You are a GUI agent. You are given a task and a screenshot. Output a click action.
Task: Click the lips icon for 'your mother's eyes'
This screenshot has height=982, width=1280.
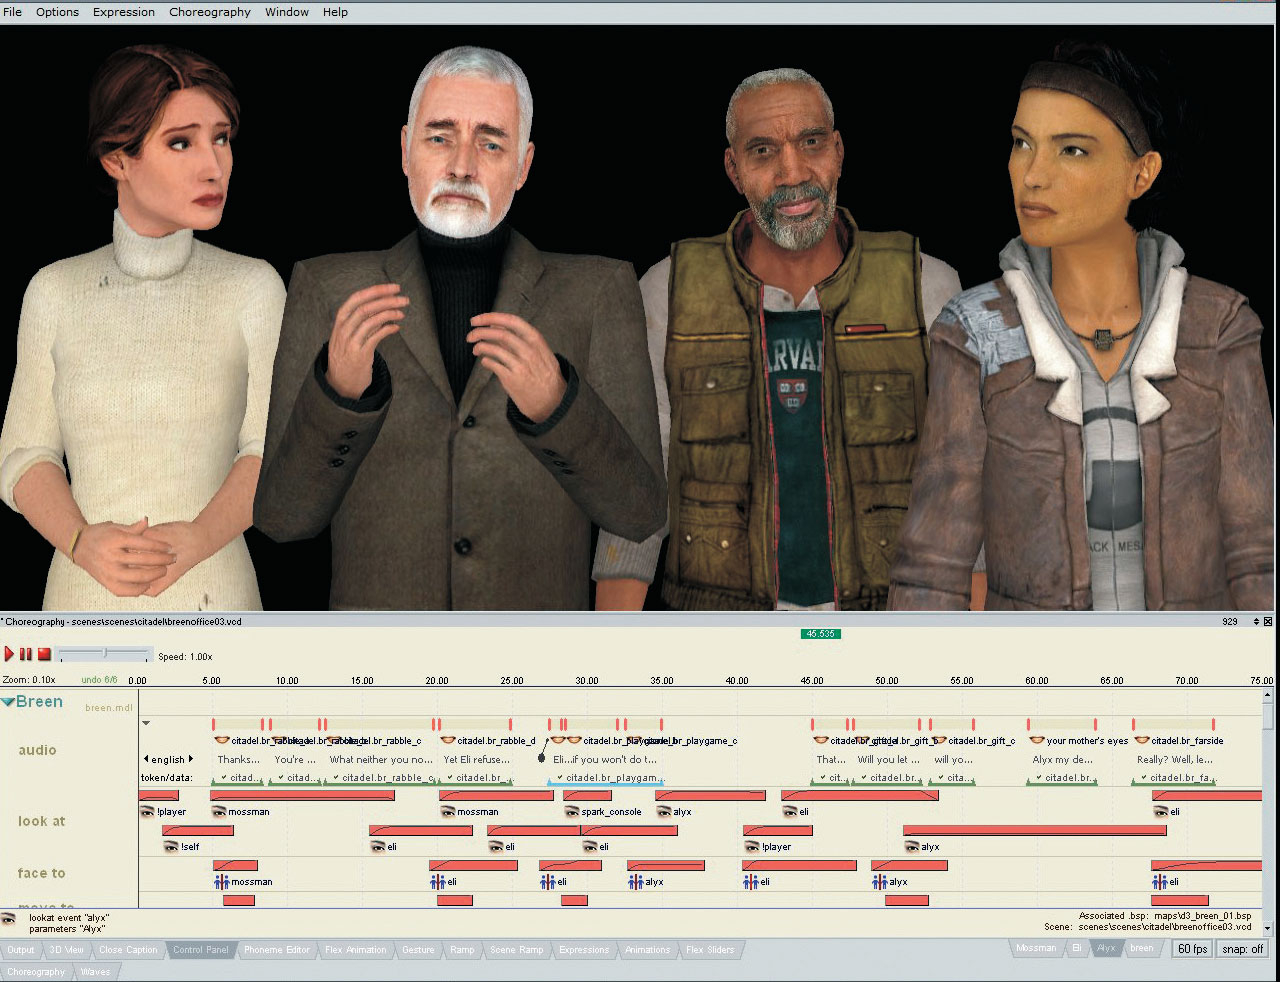[x=1037, y=741]
